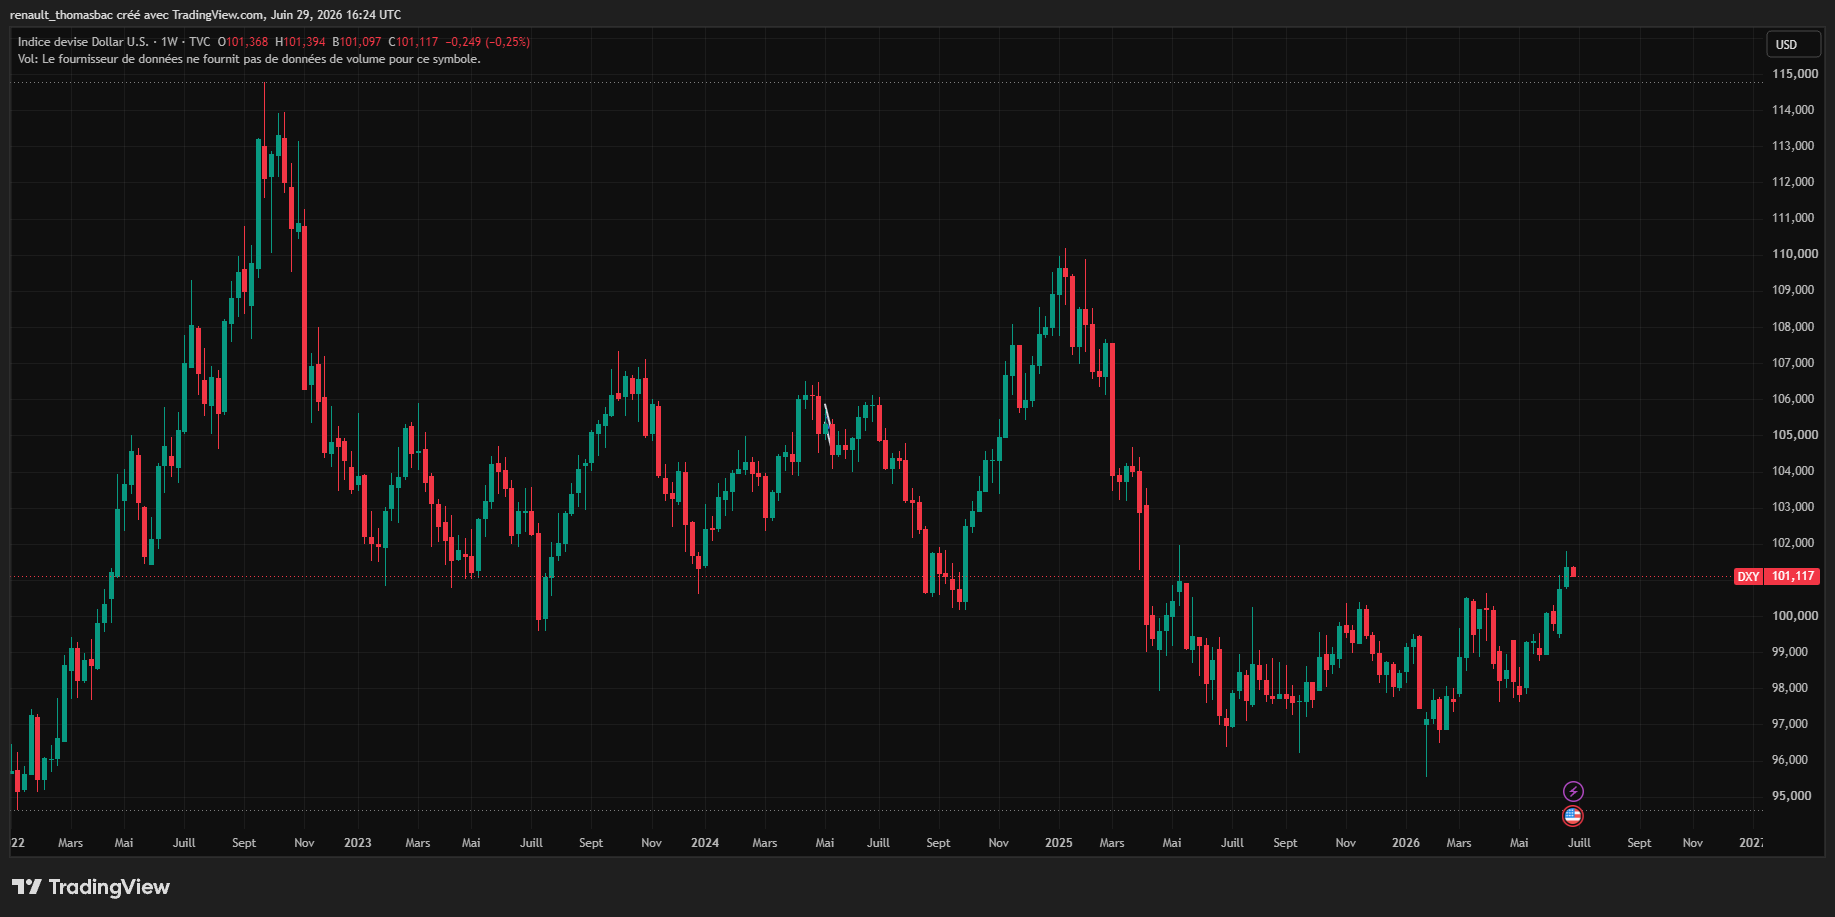The width and height of the screenshot is (1835, 917).
Task: Click the 113,000 price axis label
Action: (1793, 146)
